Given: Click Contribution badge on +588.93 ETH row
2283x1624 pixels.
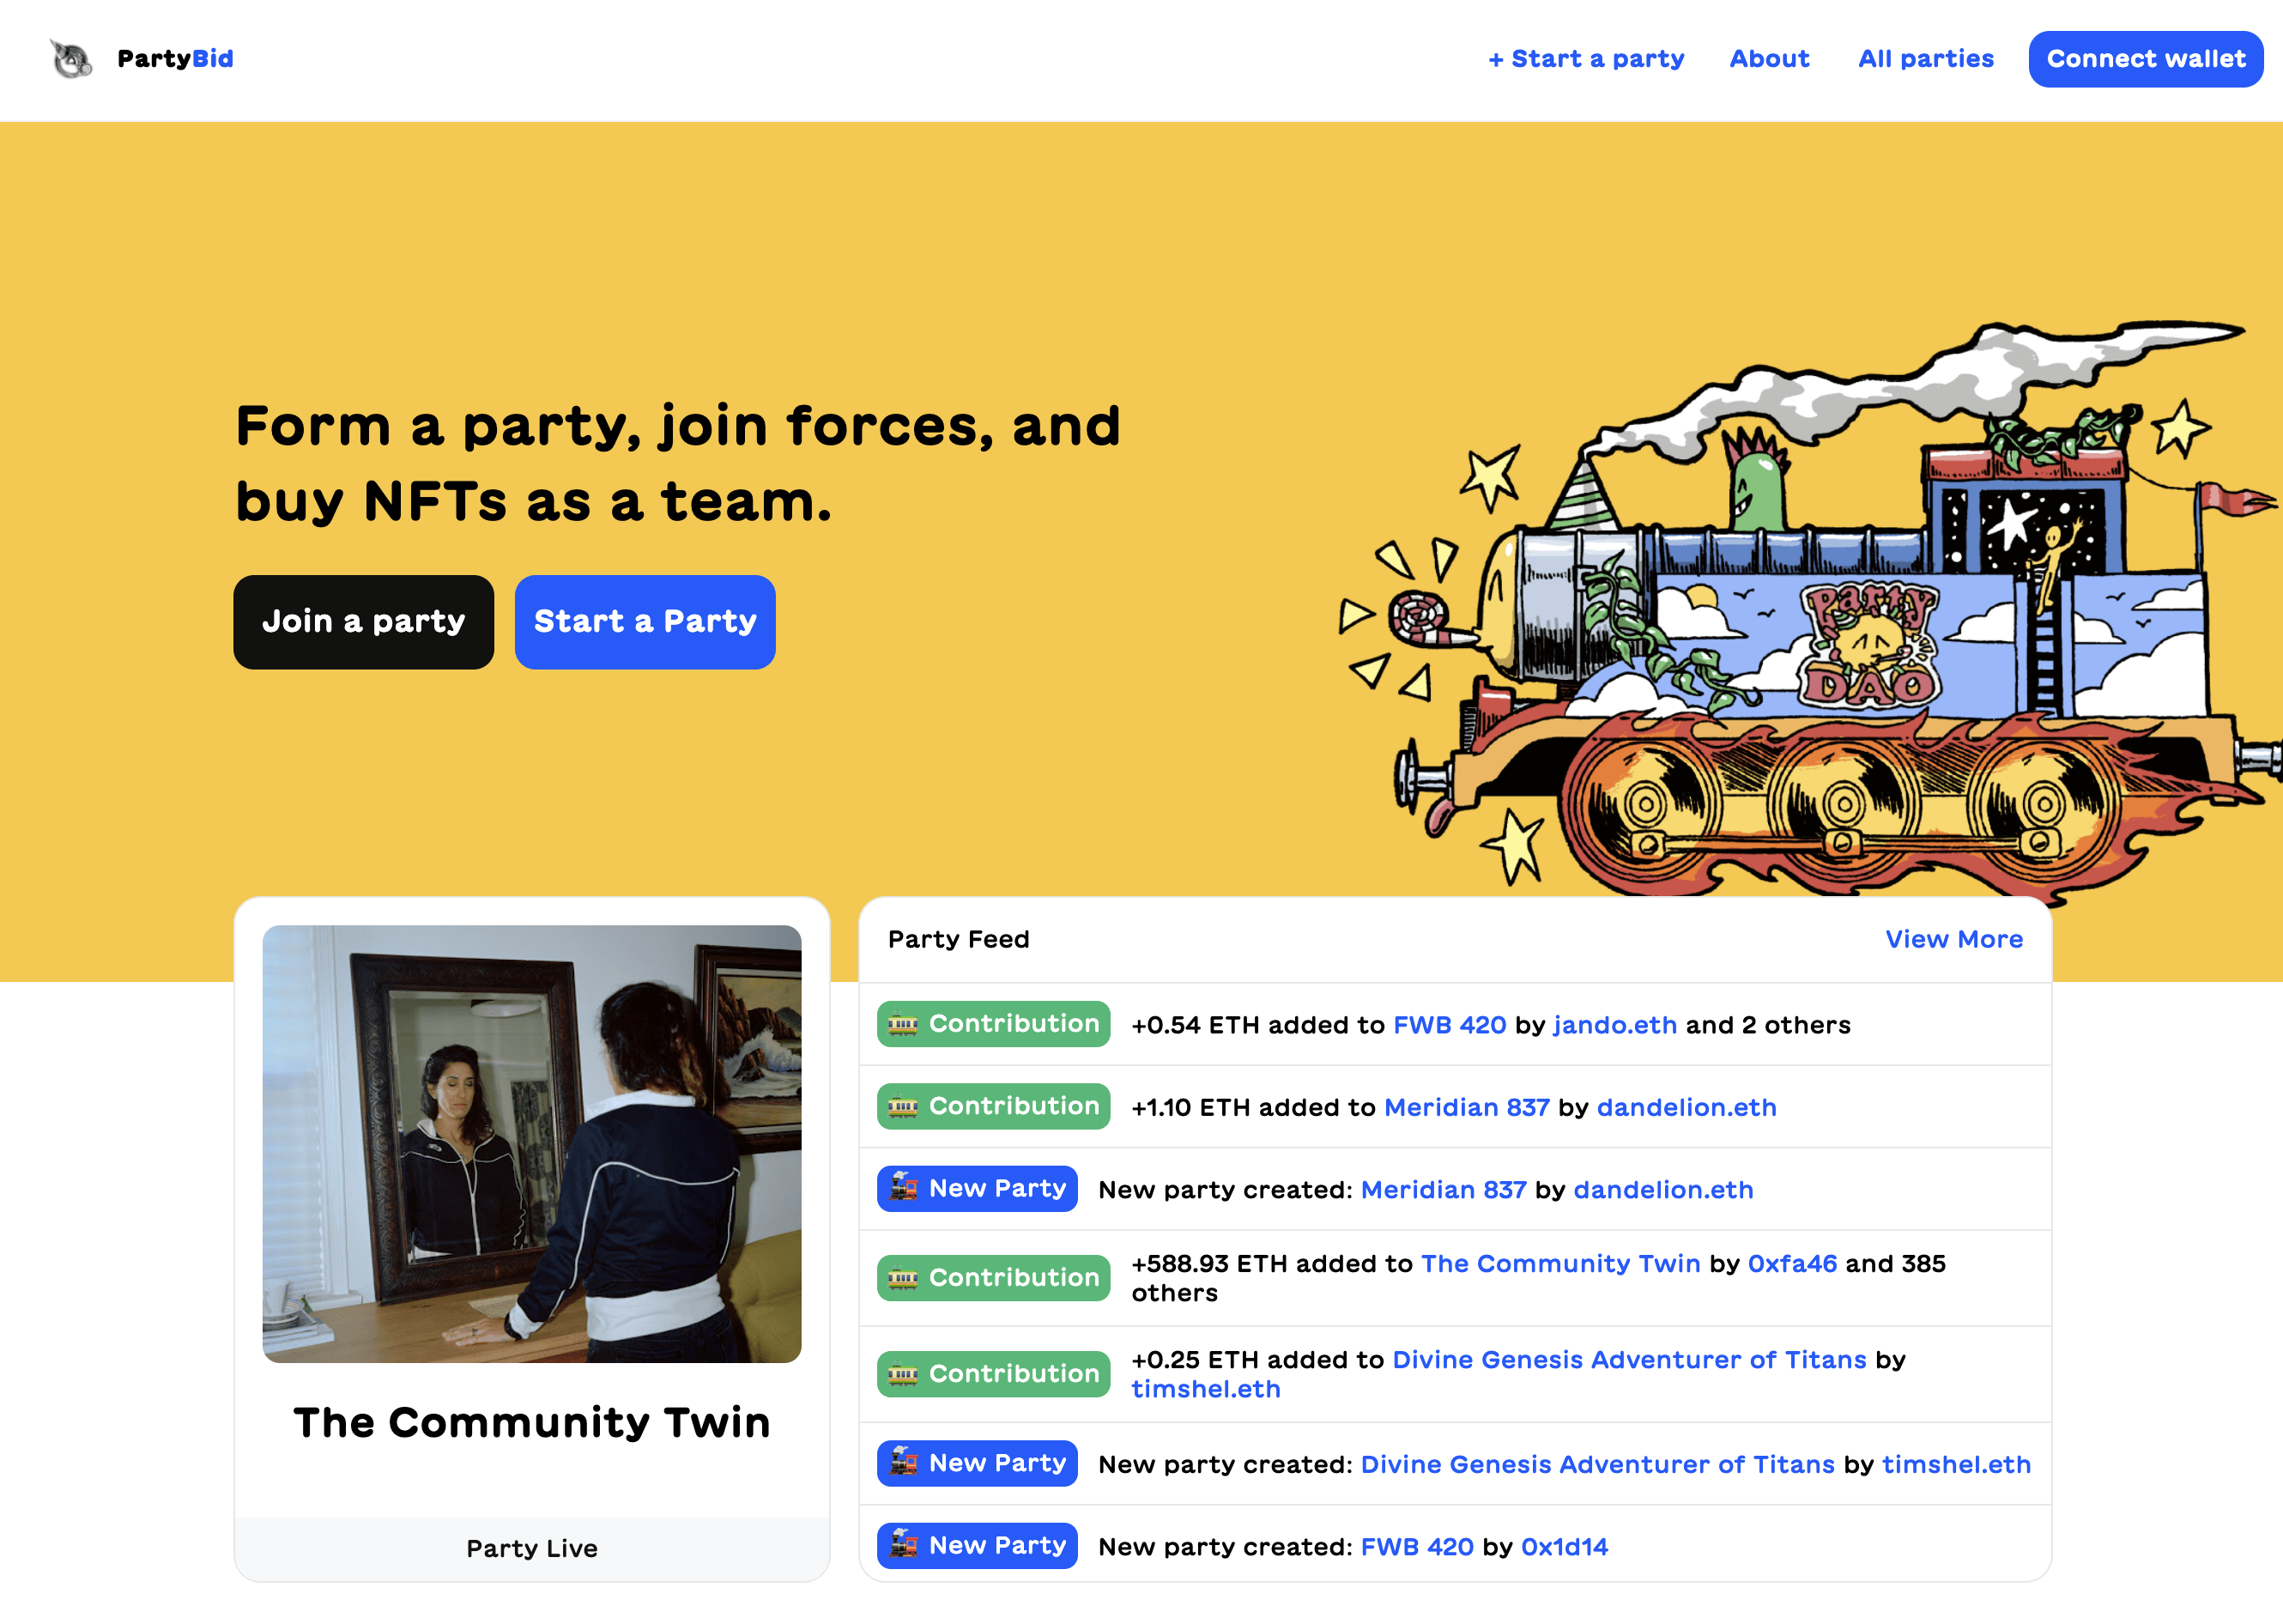Looking at the screenshot, I should tap(994, 1278).
